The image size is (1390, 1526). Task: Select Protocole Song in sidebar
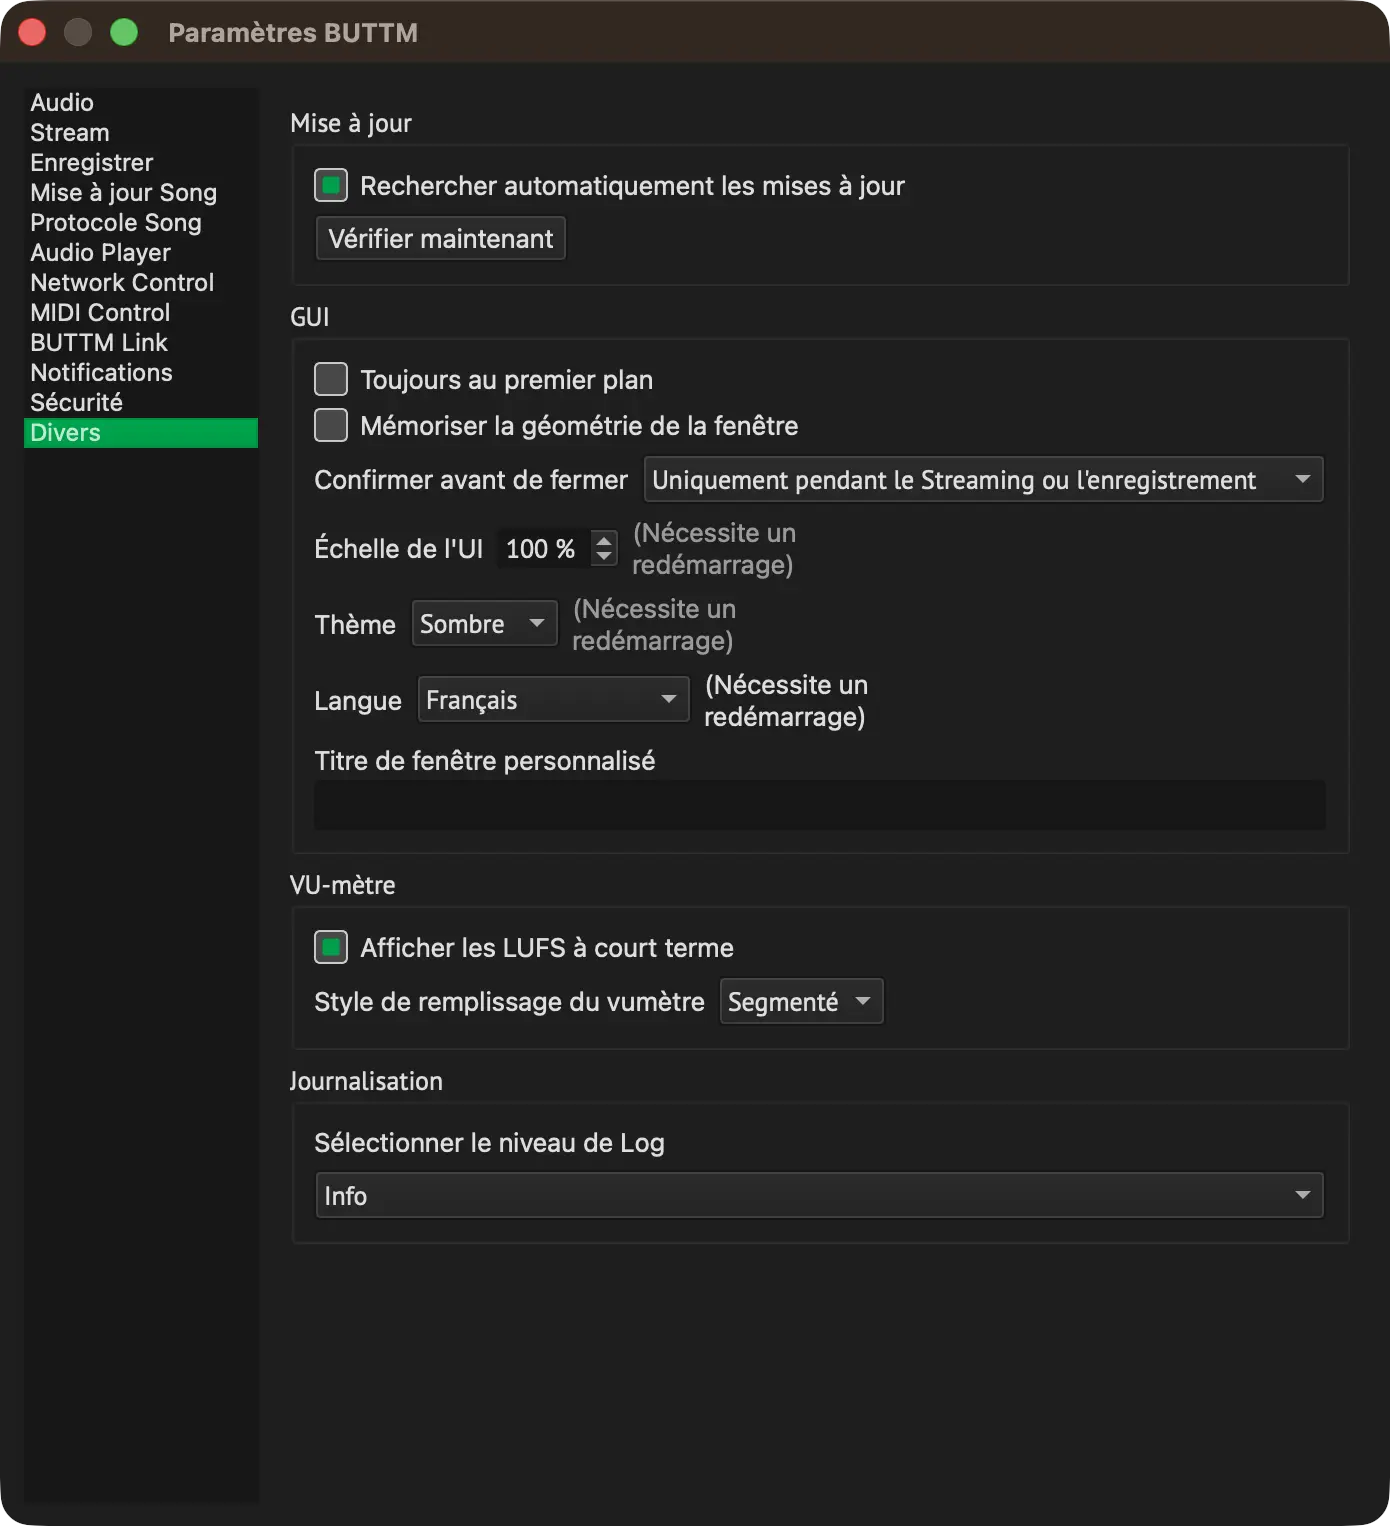click(x=141, y=223)
